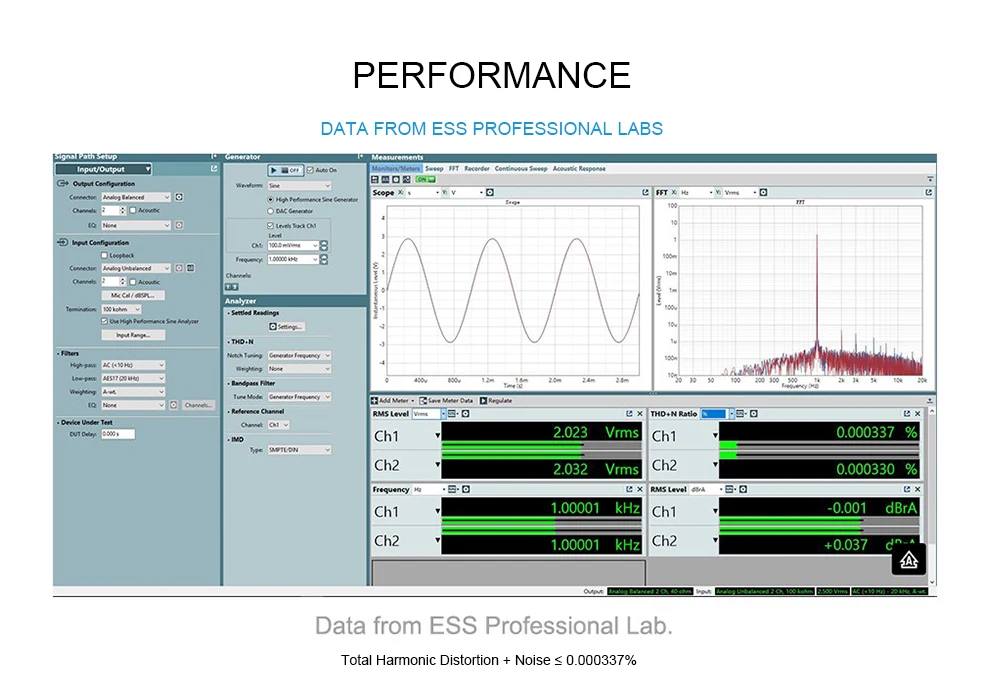Open THD+N Ratio meter settings gear
The image size is (1000, 679).
tap(754, 414)
